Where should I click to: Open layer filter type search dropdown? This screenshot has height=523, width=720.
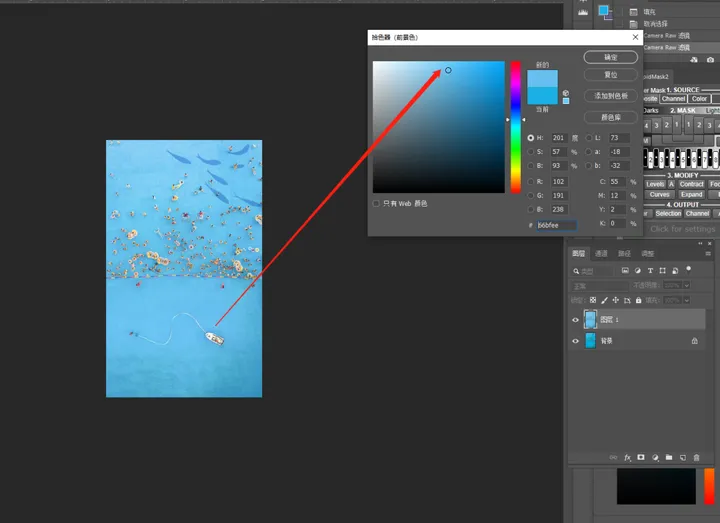click(593, 271)
